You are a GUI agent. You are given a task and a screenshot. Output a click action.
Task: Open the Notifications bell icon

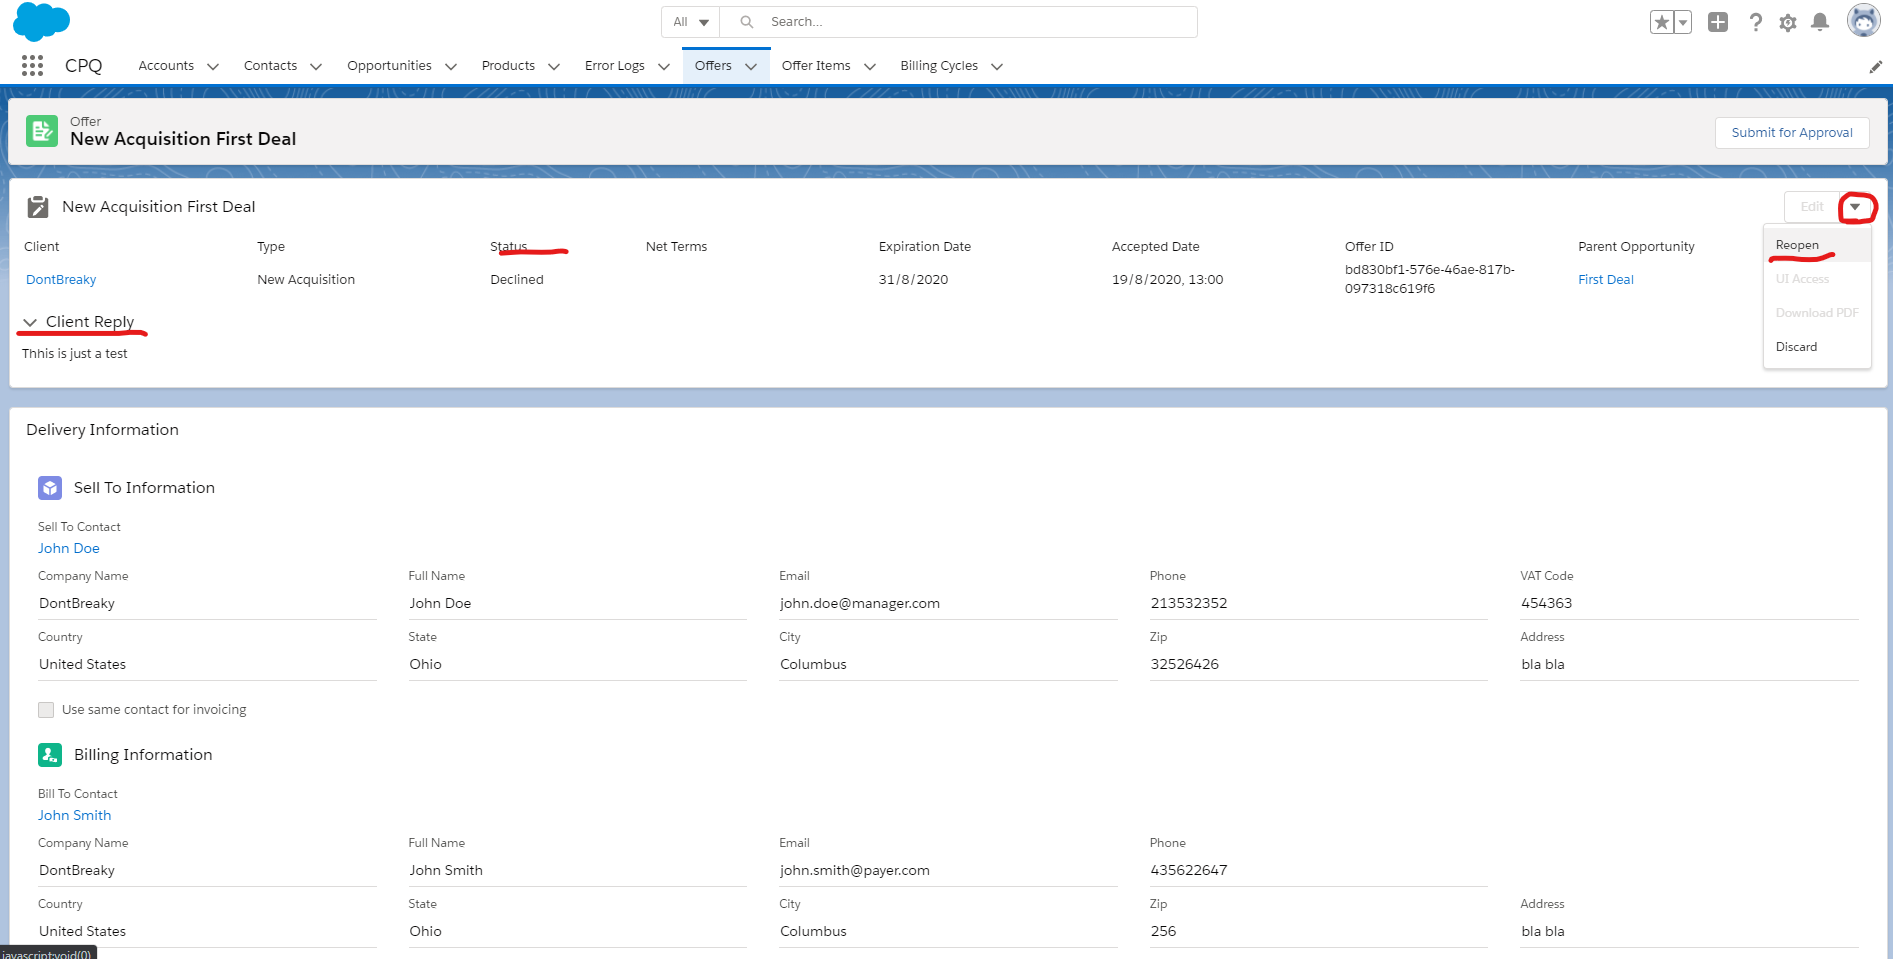[1820, 22]
